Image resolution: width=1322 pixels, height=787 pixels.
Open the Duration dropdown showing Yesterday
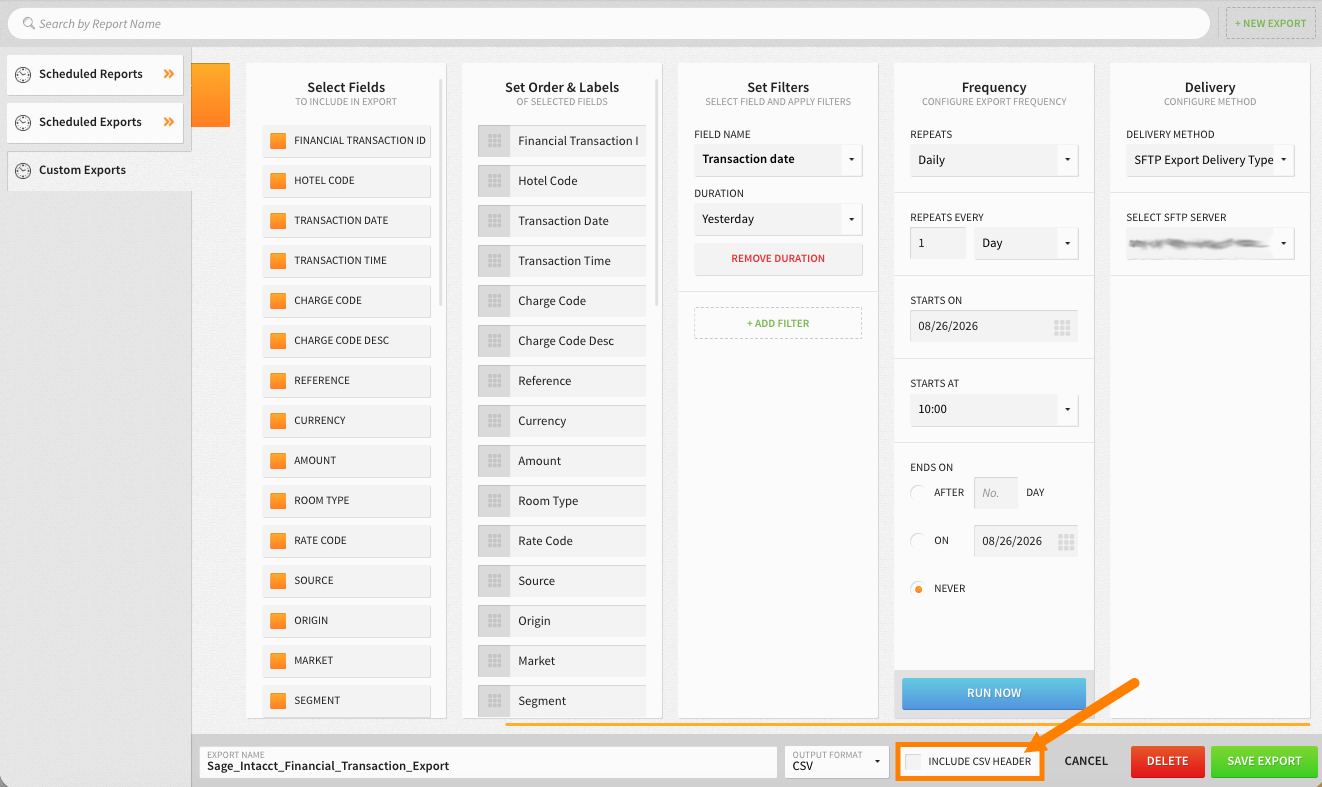(778, 219)
